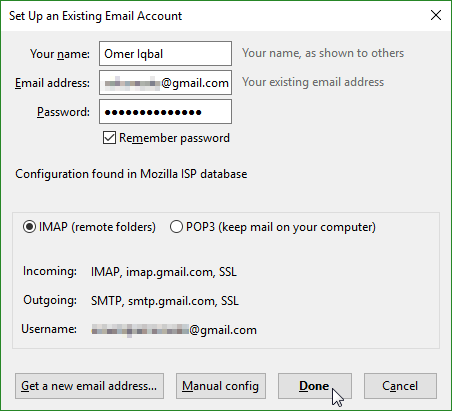Viewport: 452px width, 411px height.
Task: Open Get a new email address
Action: tap(89, 386)
